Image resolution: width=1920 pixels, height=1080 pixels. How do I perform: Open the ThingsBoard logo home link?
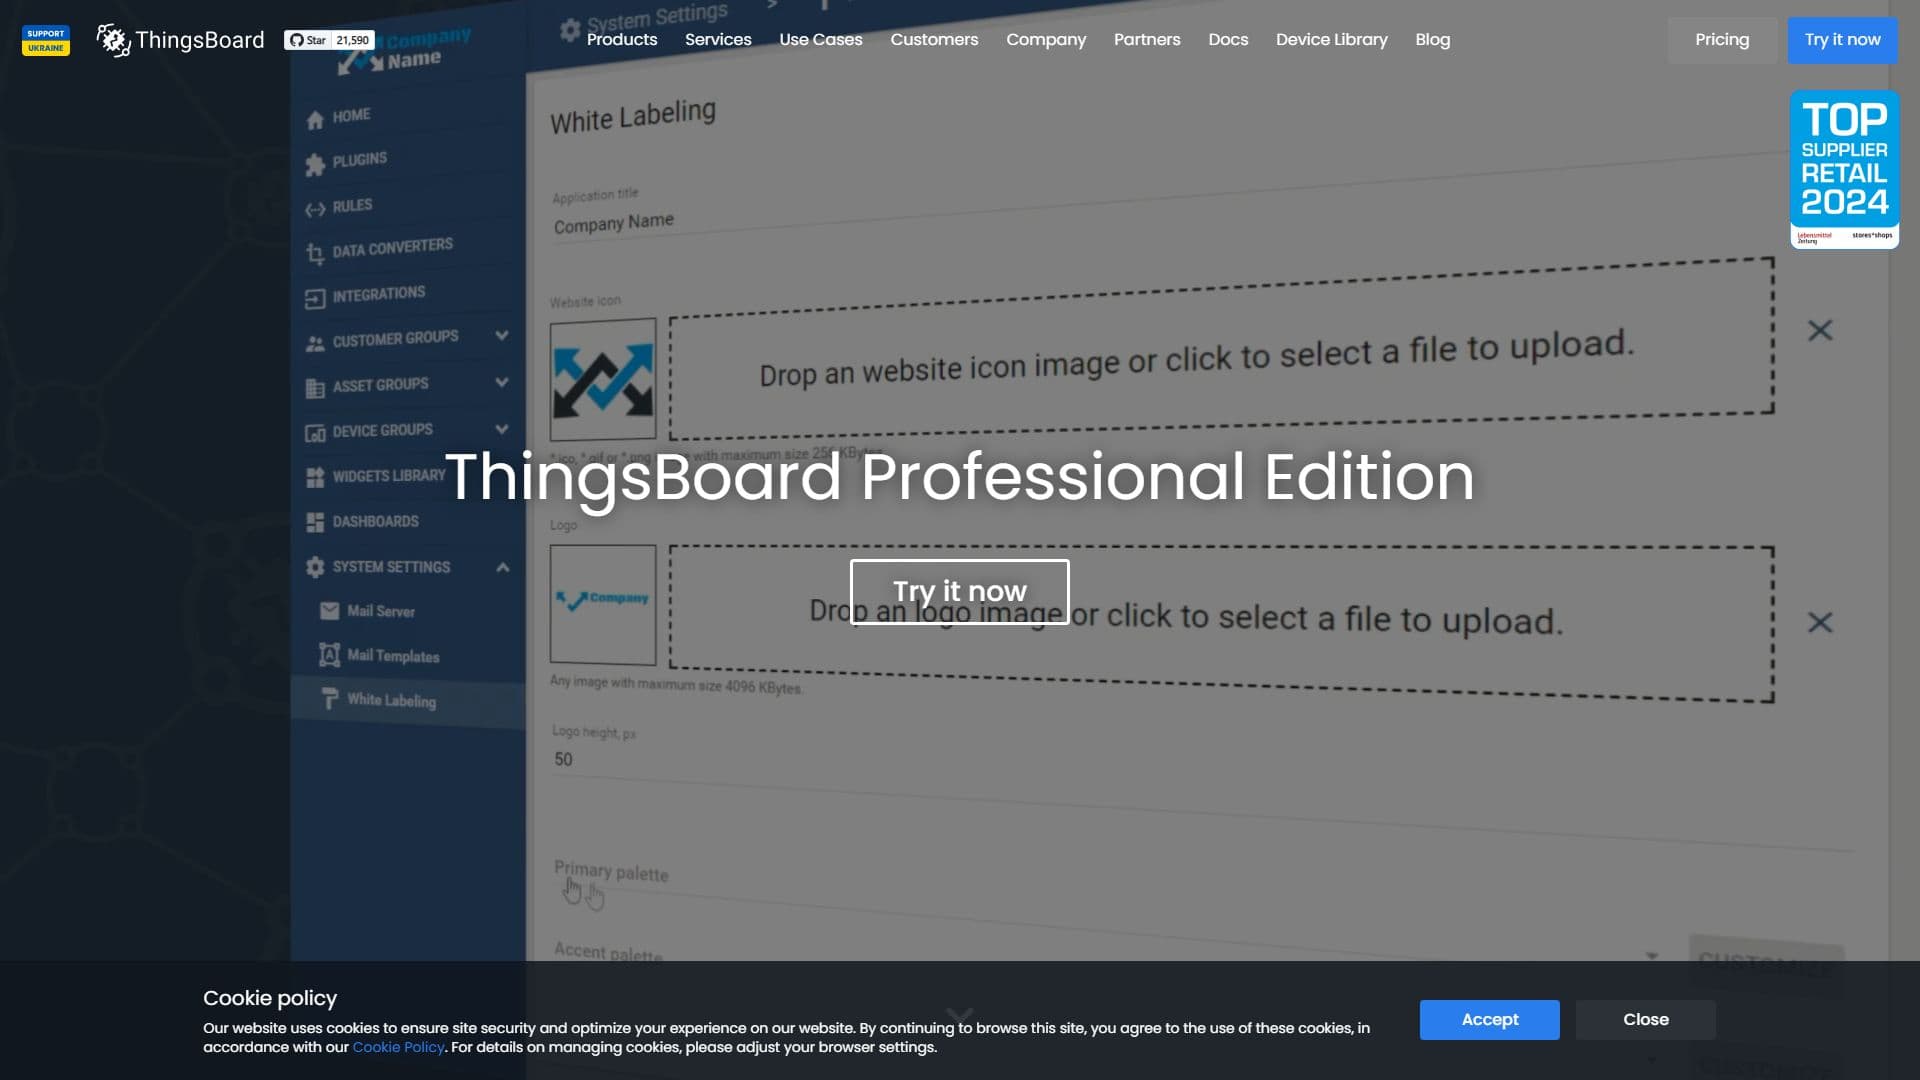tap(181, 40)
